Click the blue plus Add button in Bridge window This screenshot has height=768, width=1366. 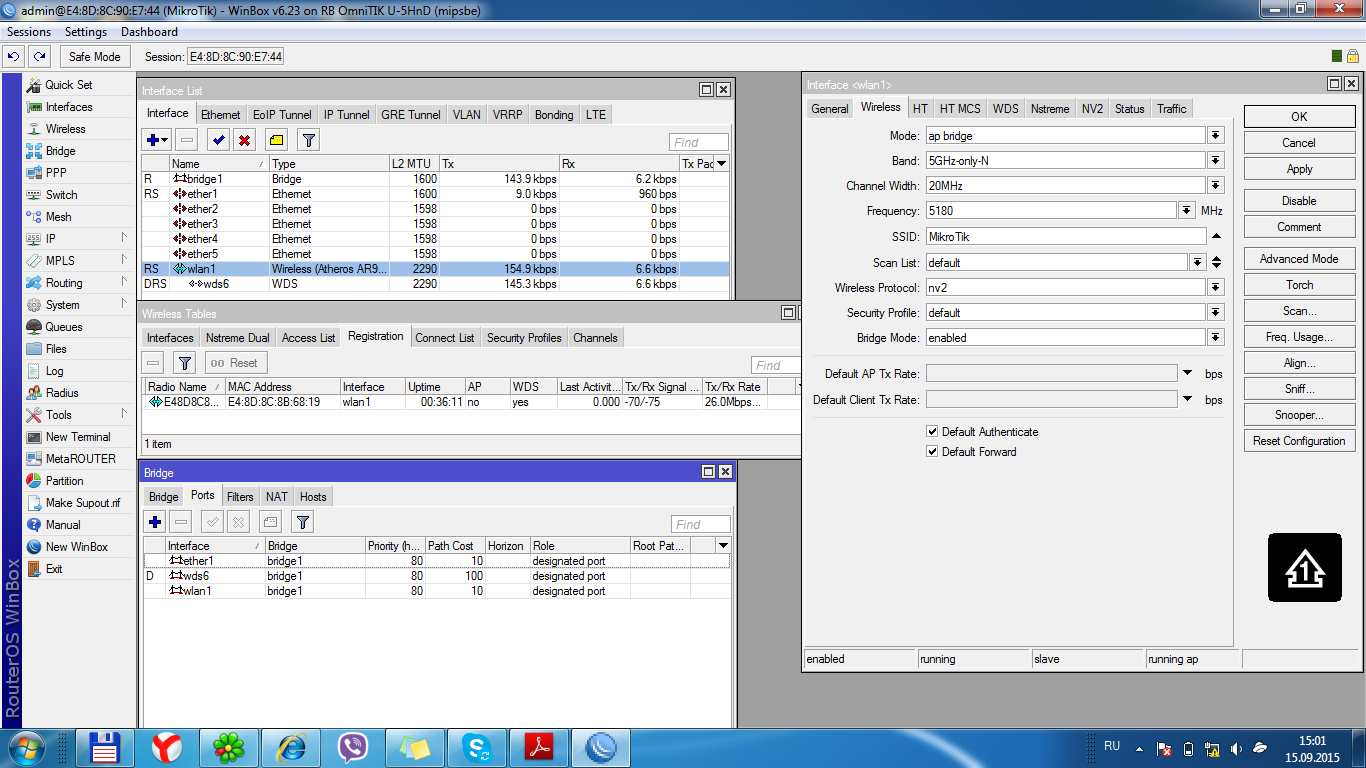[x=155, y=521]
